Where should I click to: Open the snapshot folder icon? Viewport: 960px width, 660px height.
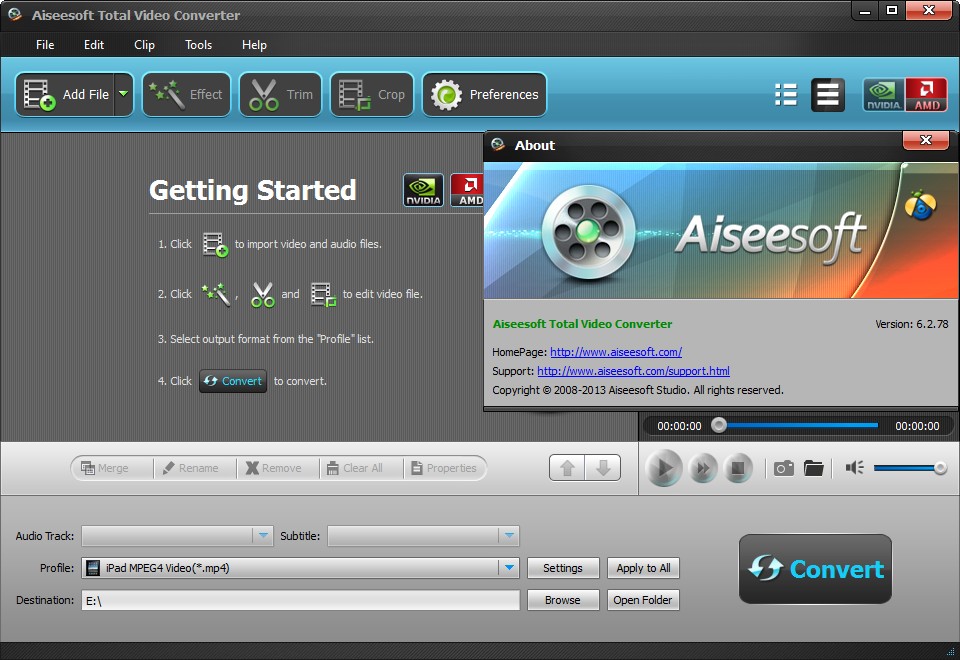tap(814, 468)
